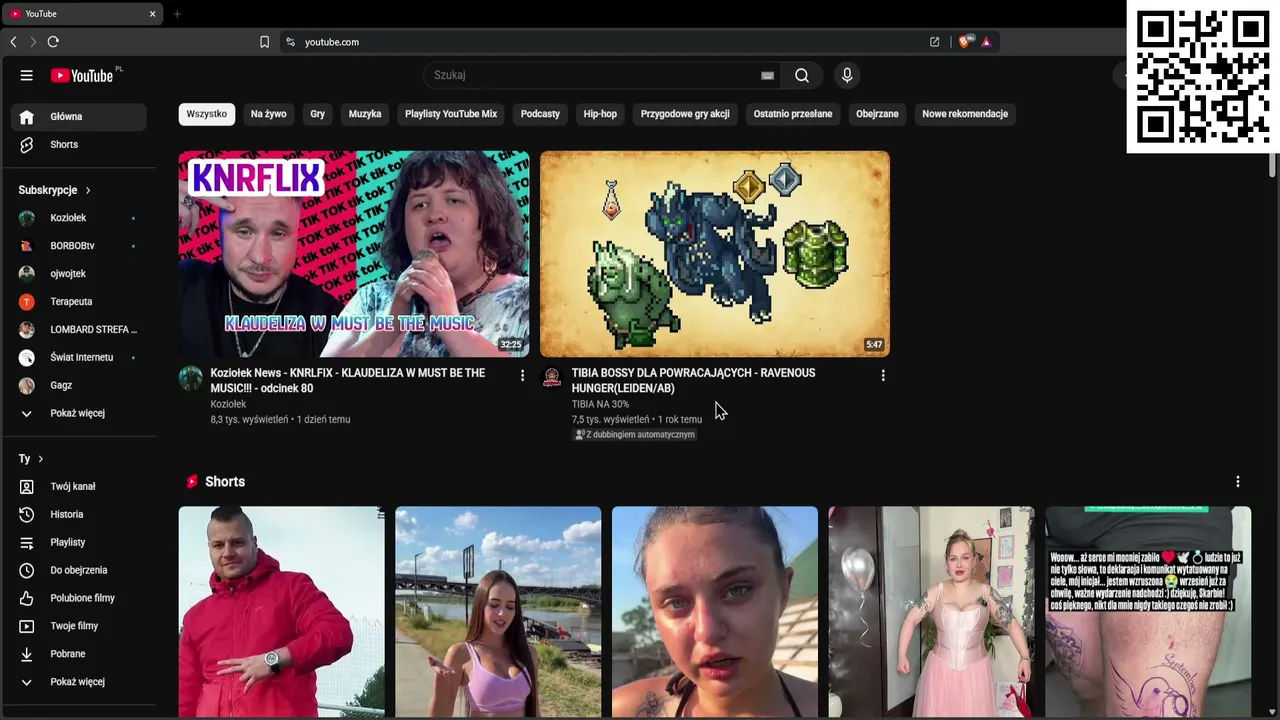Open options menu for Koziołek News video
This screenshot has height=720, width=1280.
click(x=522, y=376)
